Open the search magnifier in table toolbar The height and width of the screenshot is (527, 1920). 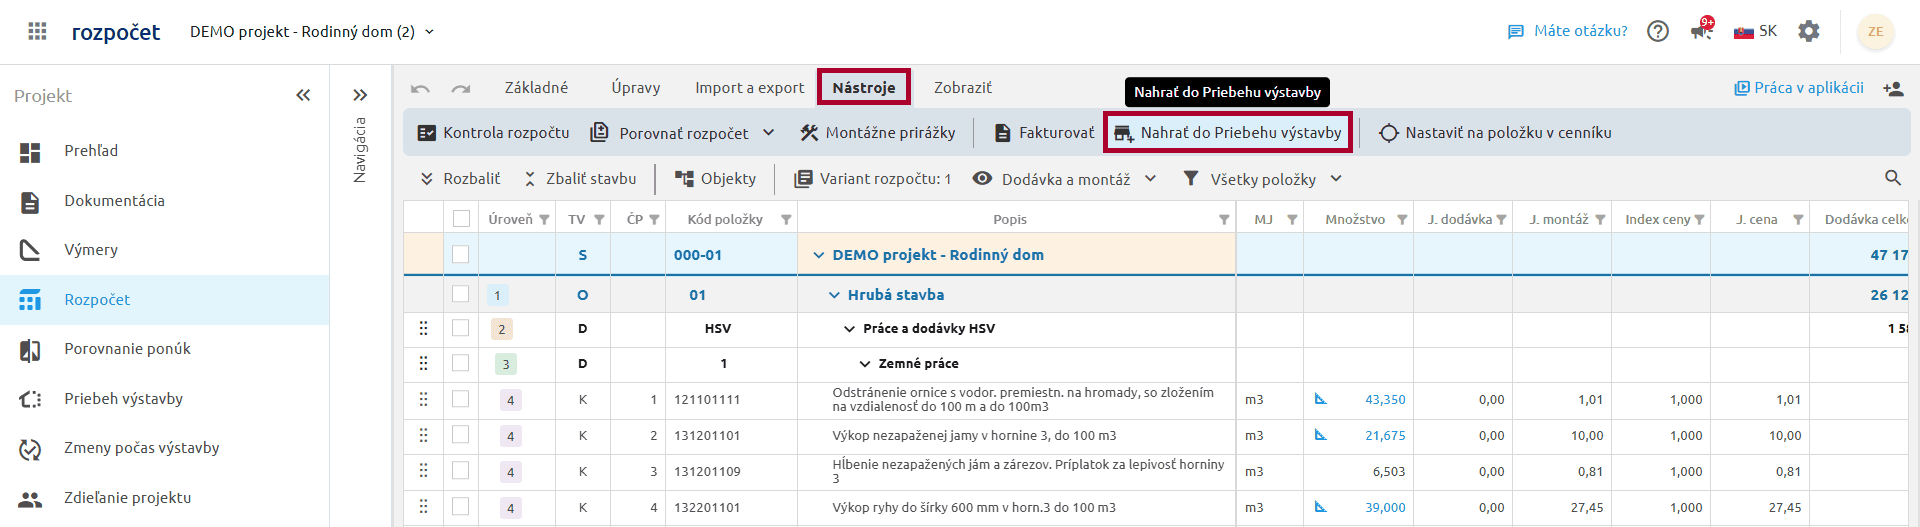(1893, 178)
